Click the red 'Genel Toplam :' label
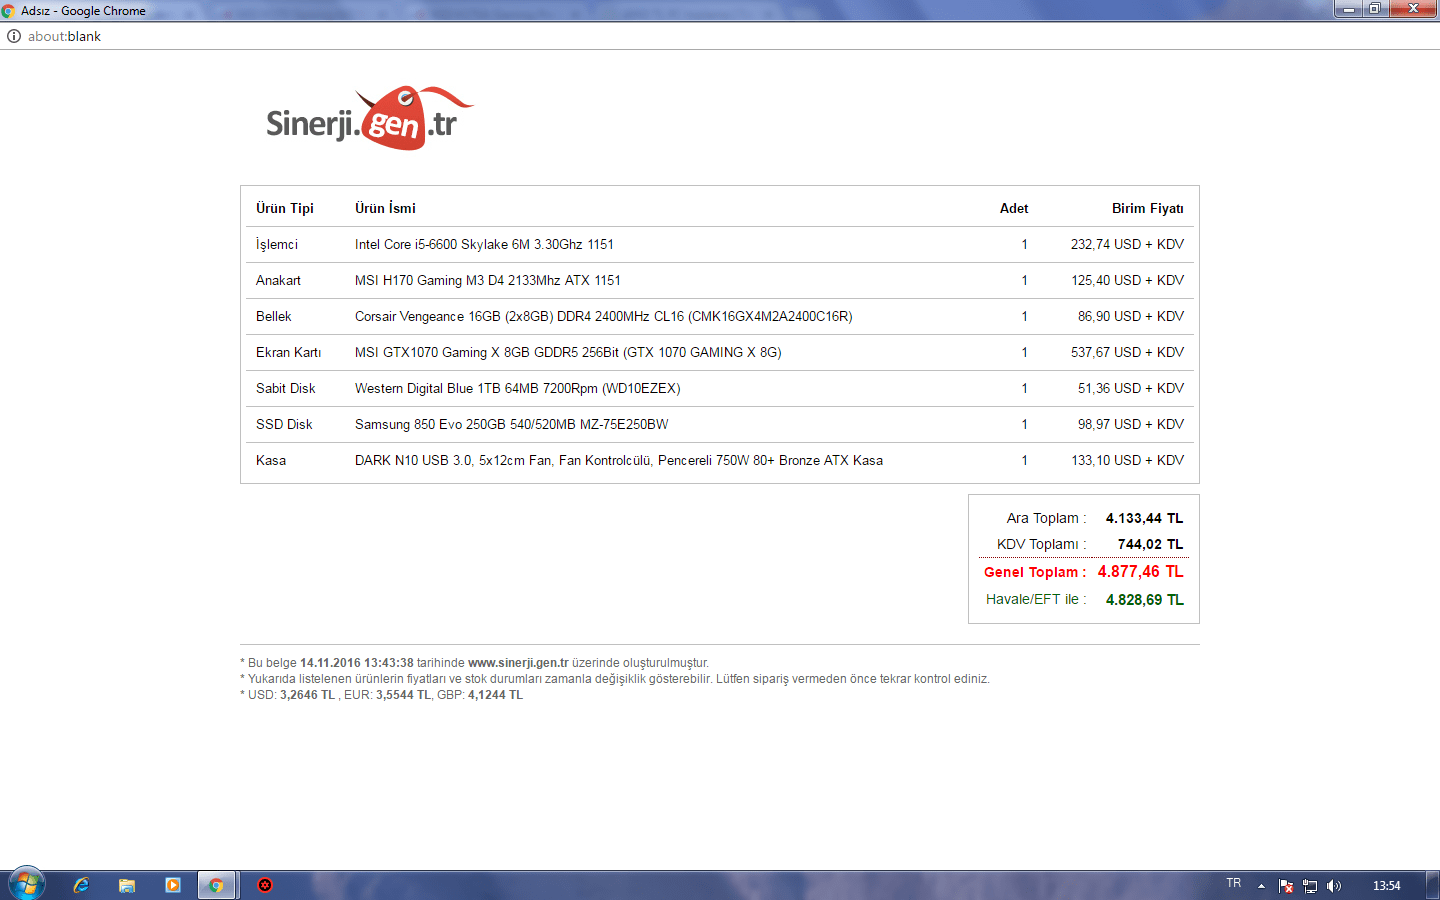 tap(1035, 572)
